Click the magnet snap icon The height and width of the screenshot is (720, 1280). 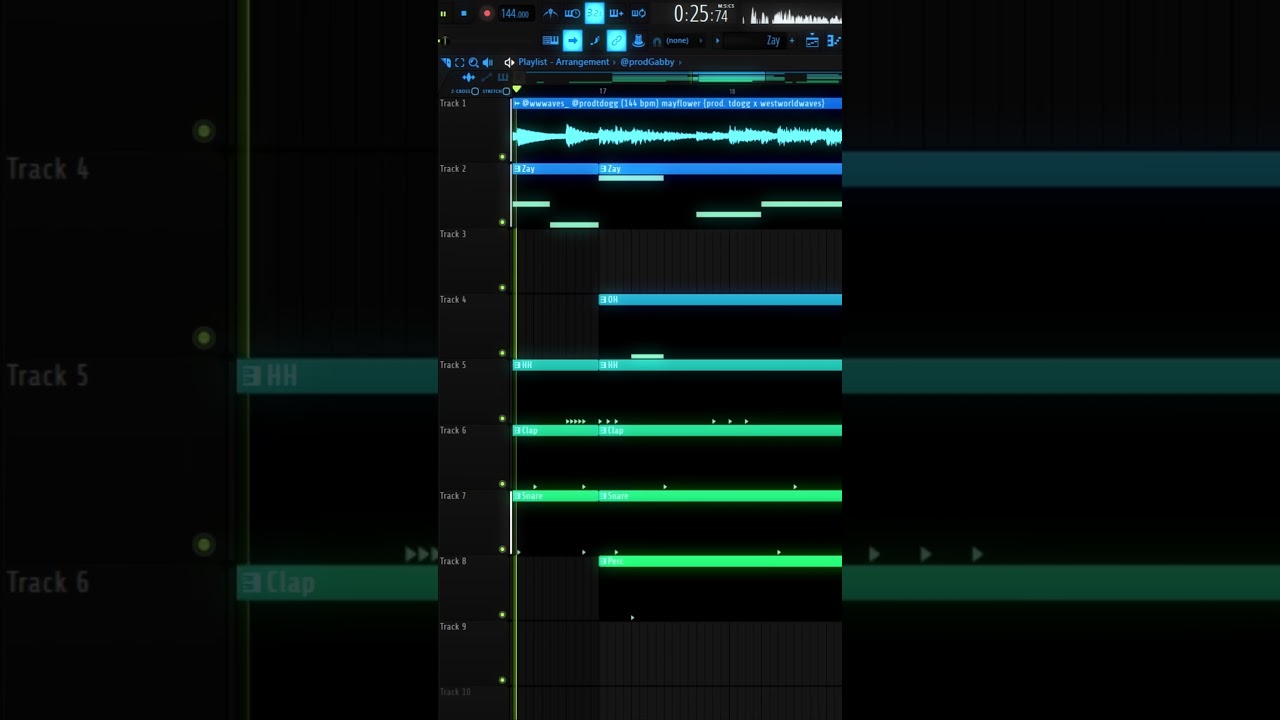coord(657,41)
